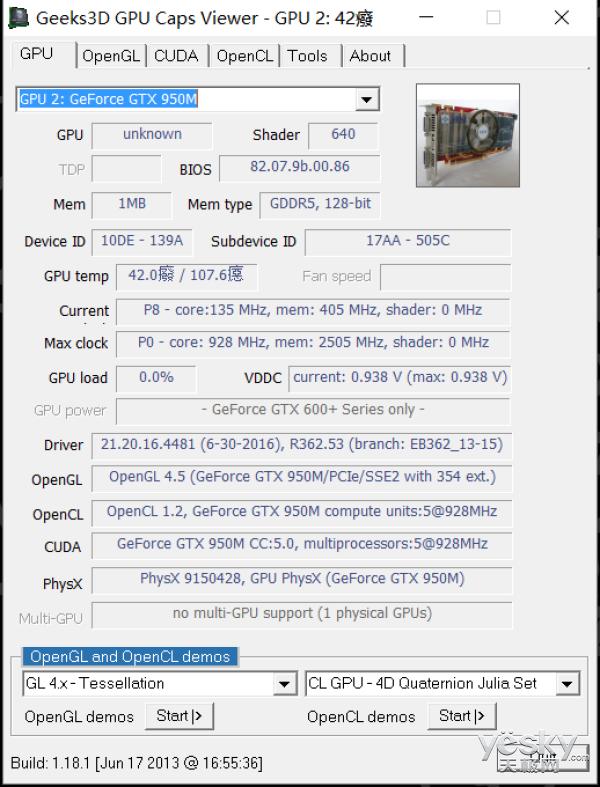The height and width of the screenshot is (787, 600).
Task: Click the Device ID field 10DE - 139A
Action: coord(142,242)
